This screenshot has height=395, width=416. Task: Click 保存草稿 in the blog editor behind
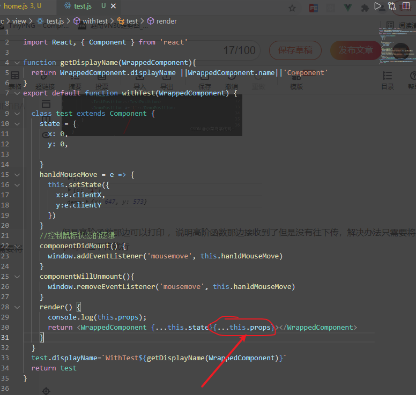tap(295, 50)
